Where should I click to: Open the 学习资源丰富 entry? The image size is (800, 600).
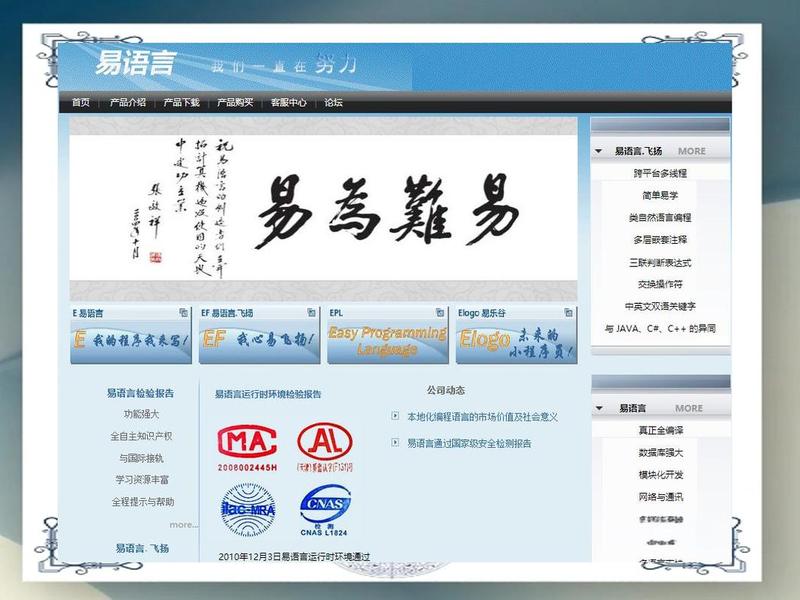(x=142, y=480)
